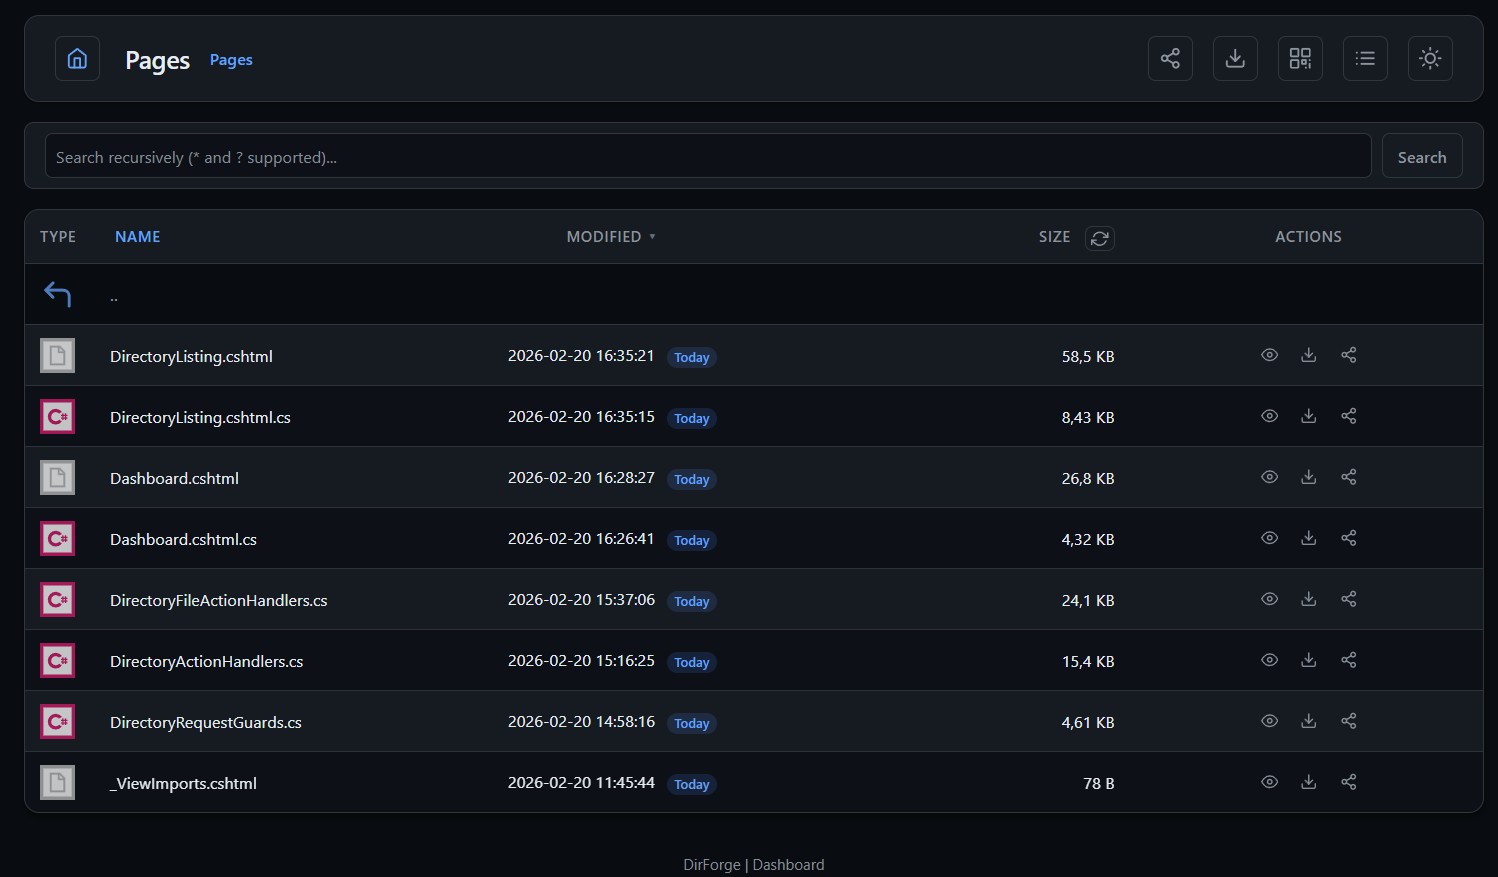Preview Dashboard.cshtml.cs with the eye icon

point(1269,538)
